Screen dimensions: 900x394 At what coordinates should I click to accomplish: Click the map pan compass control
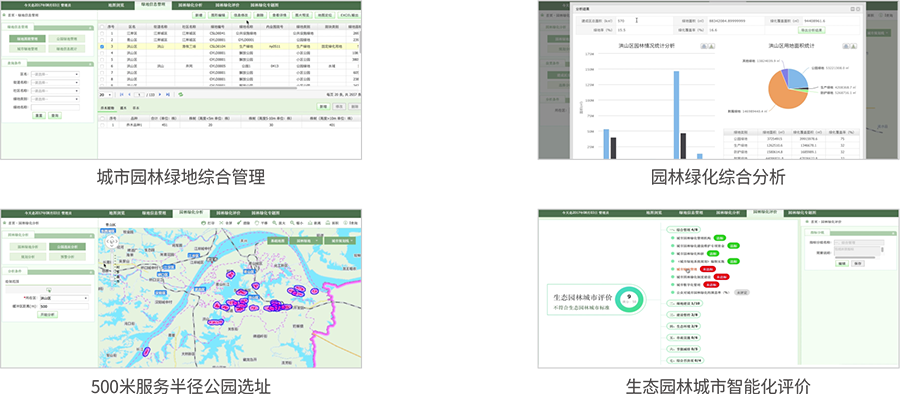coord(111,242)
